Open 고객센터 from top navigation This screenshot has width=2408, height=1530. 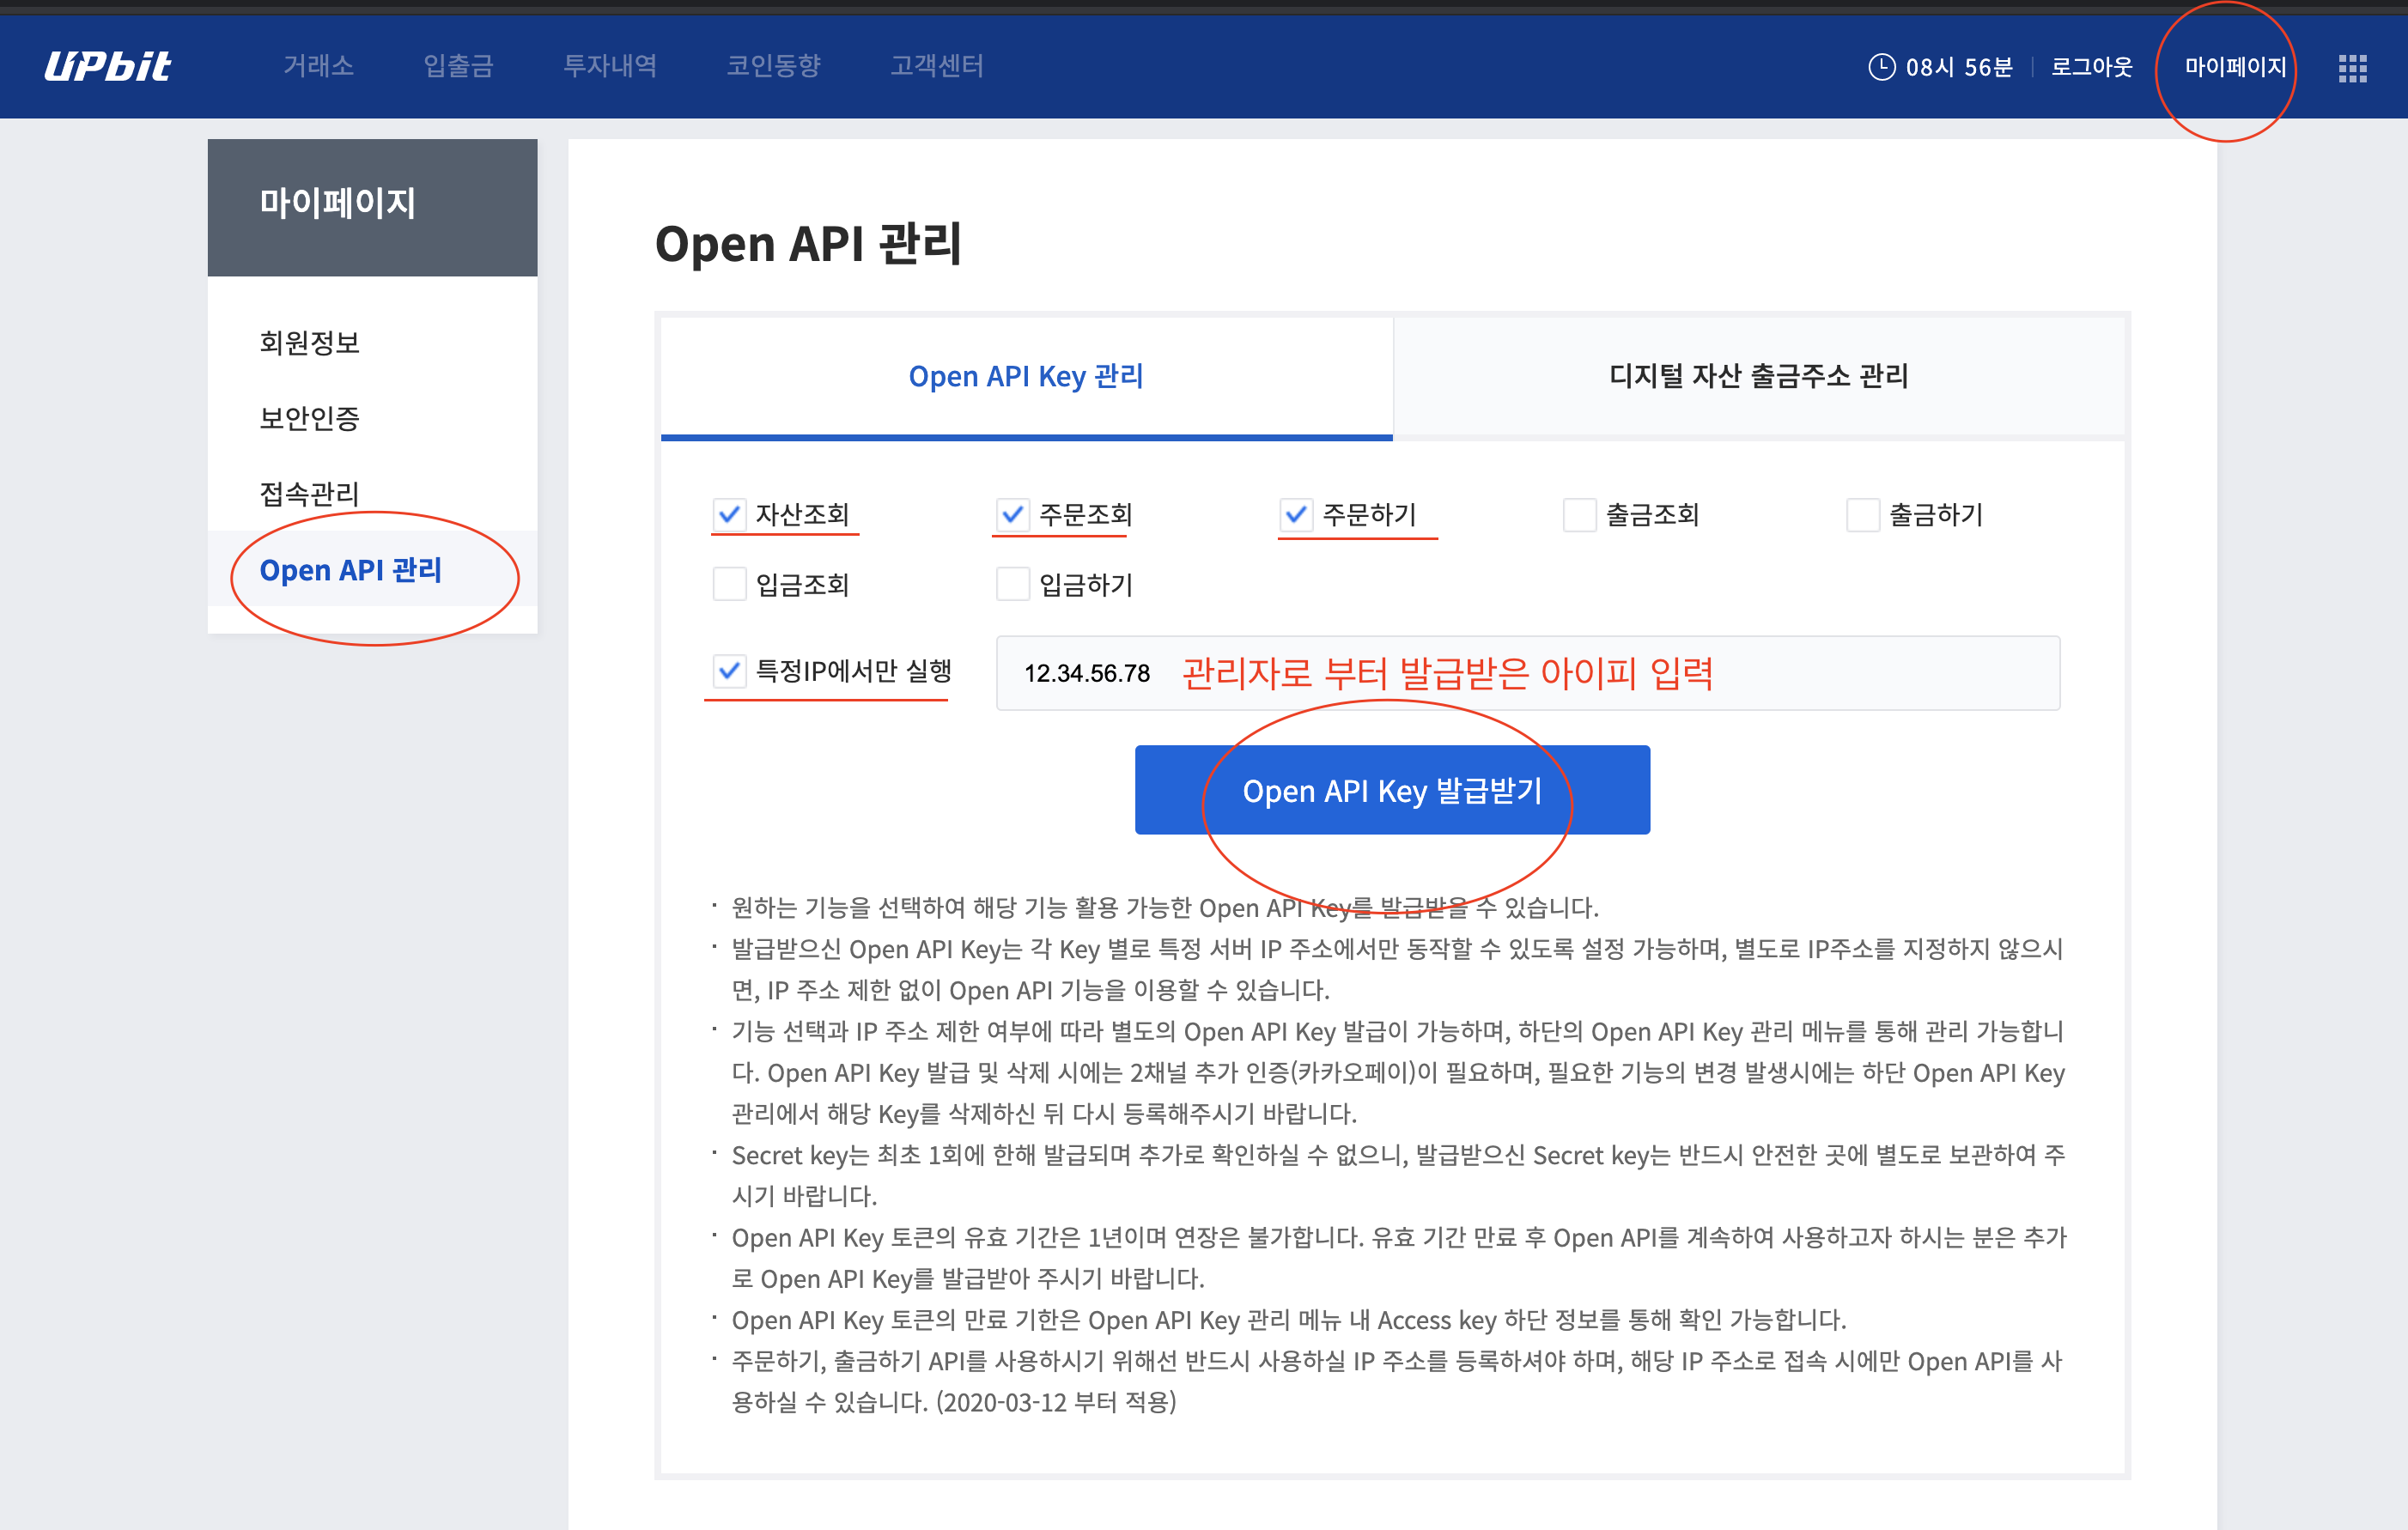(x=936, y=66)
